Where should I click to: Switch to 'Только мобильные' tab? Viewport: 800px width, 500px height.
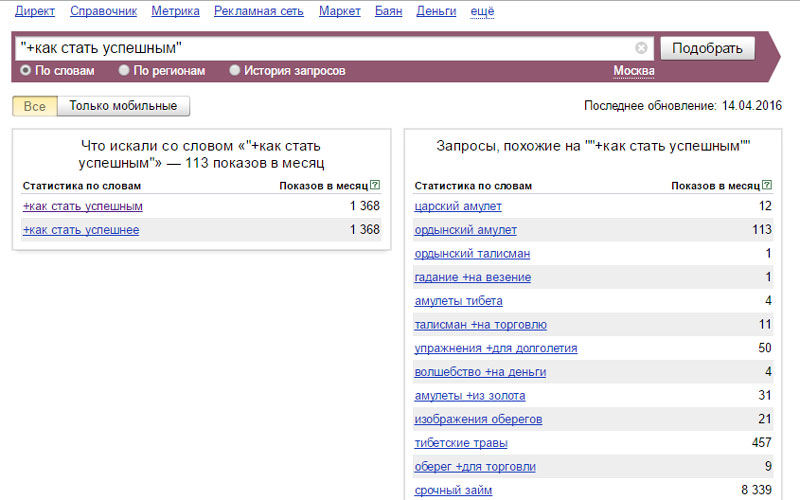point(123,106)
